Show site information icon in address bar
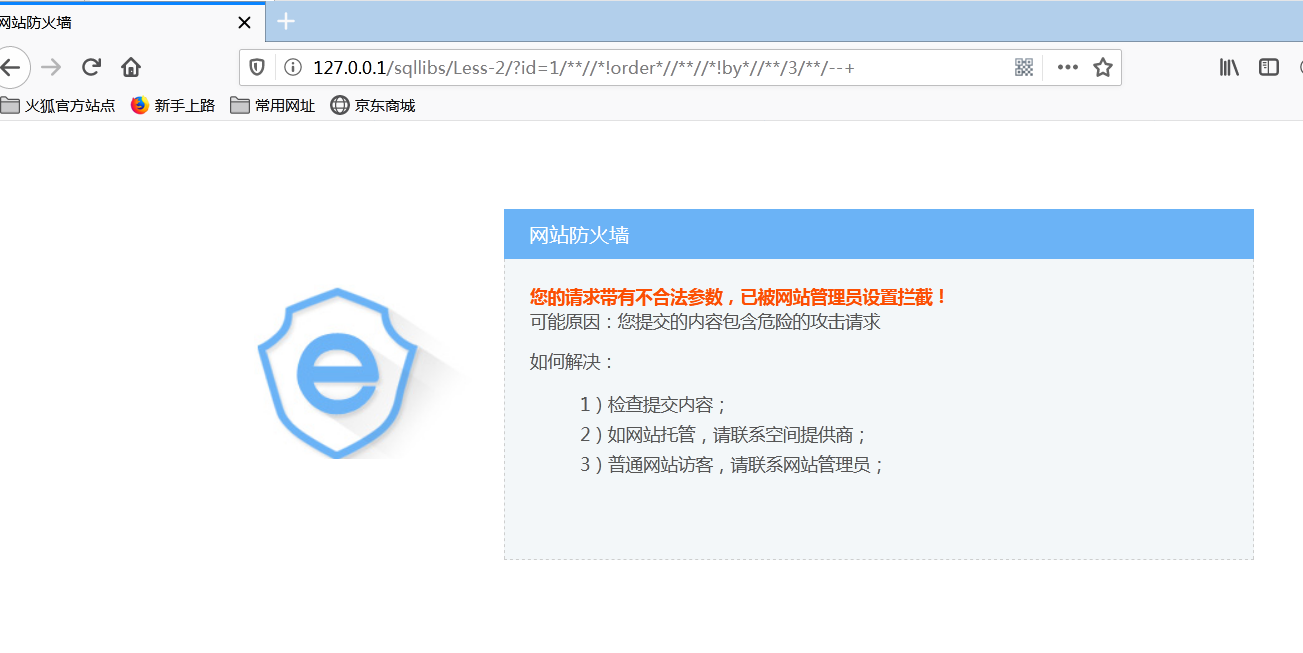Screen dimensions: 1303x653 (x=293, y=67)
